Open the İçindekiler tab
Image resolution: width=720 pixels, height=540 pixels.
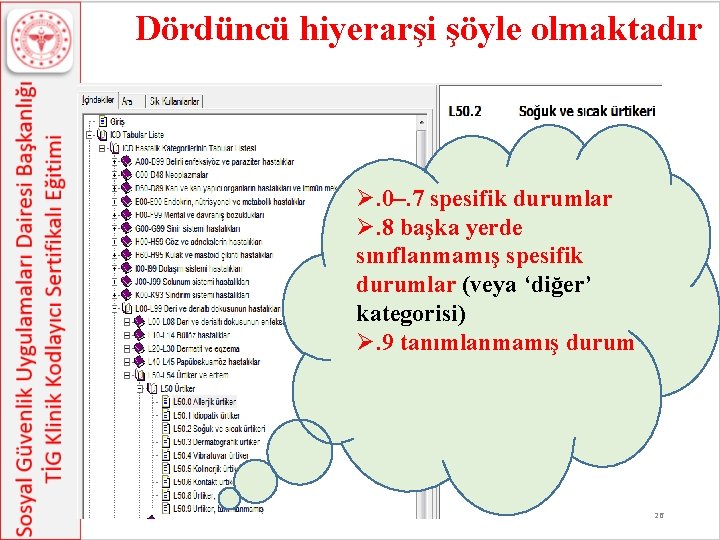98,100
